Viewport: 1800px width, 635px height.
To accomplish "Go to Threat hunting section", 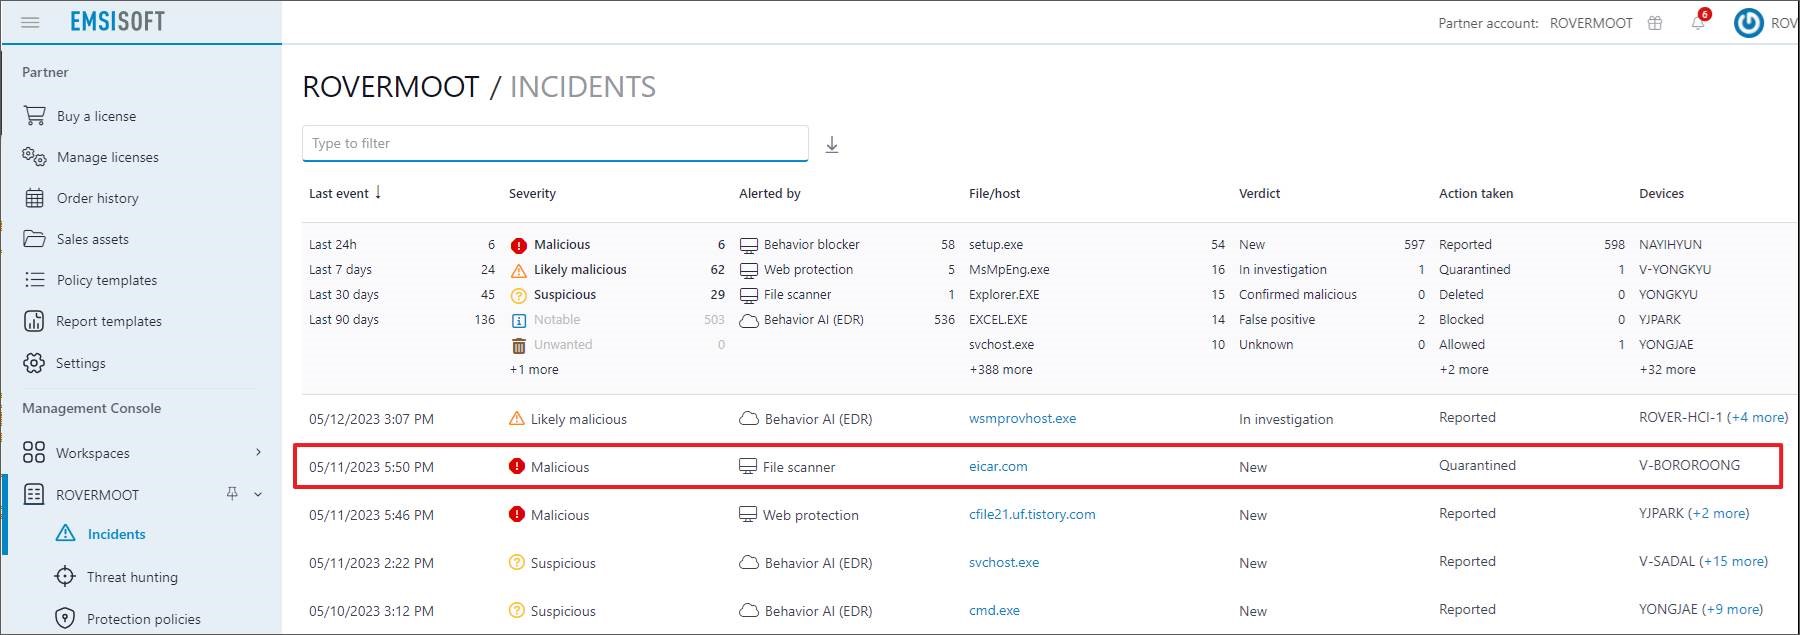I will tap(132, 577).
